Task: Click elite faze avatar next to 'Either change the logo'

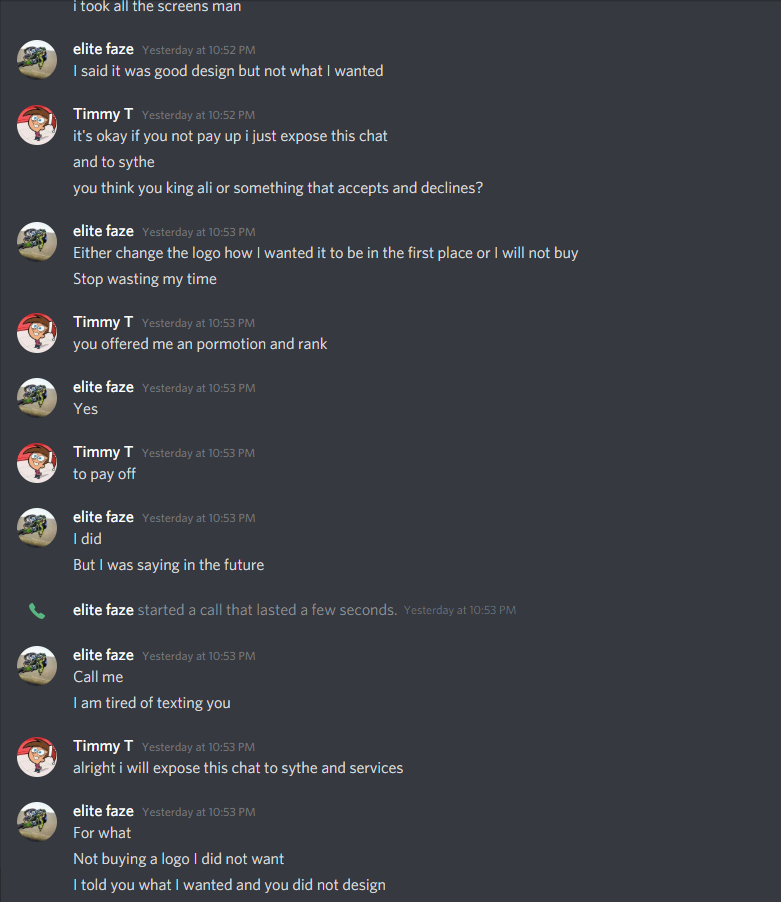Action: (37, 242)
